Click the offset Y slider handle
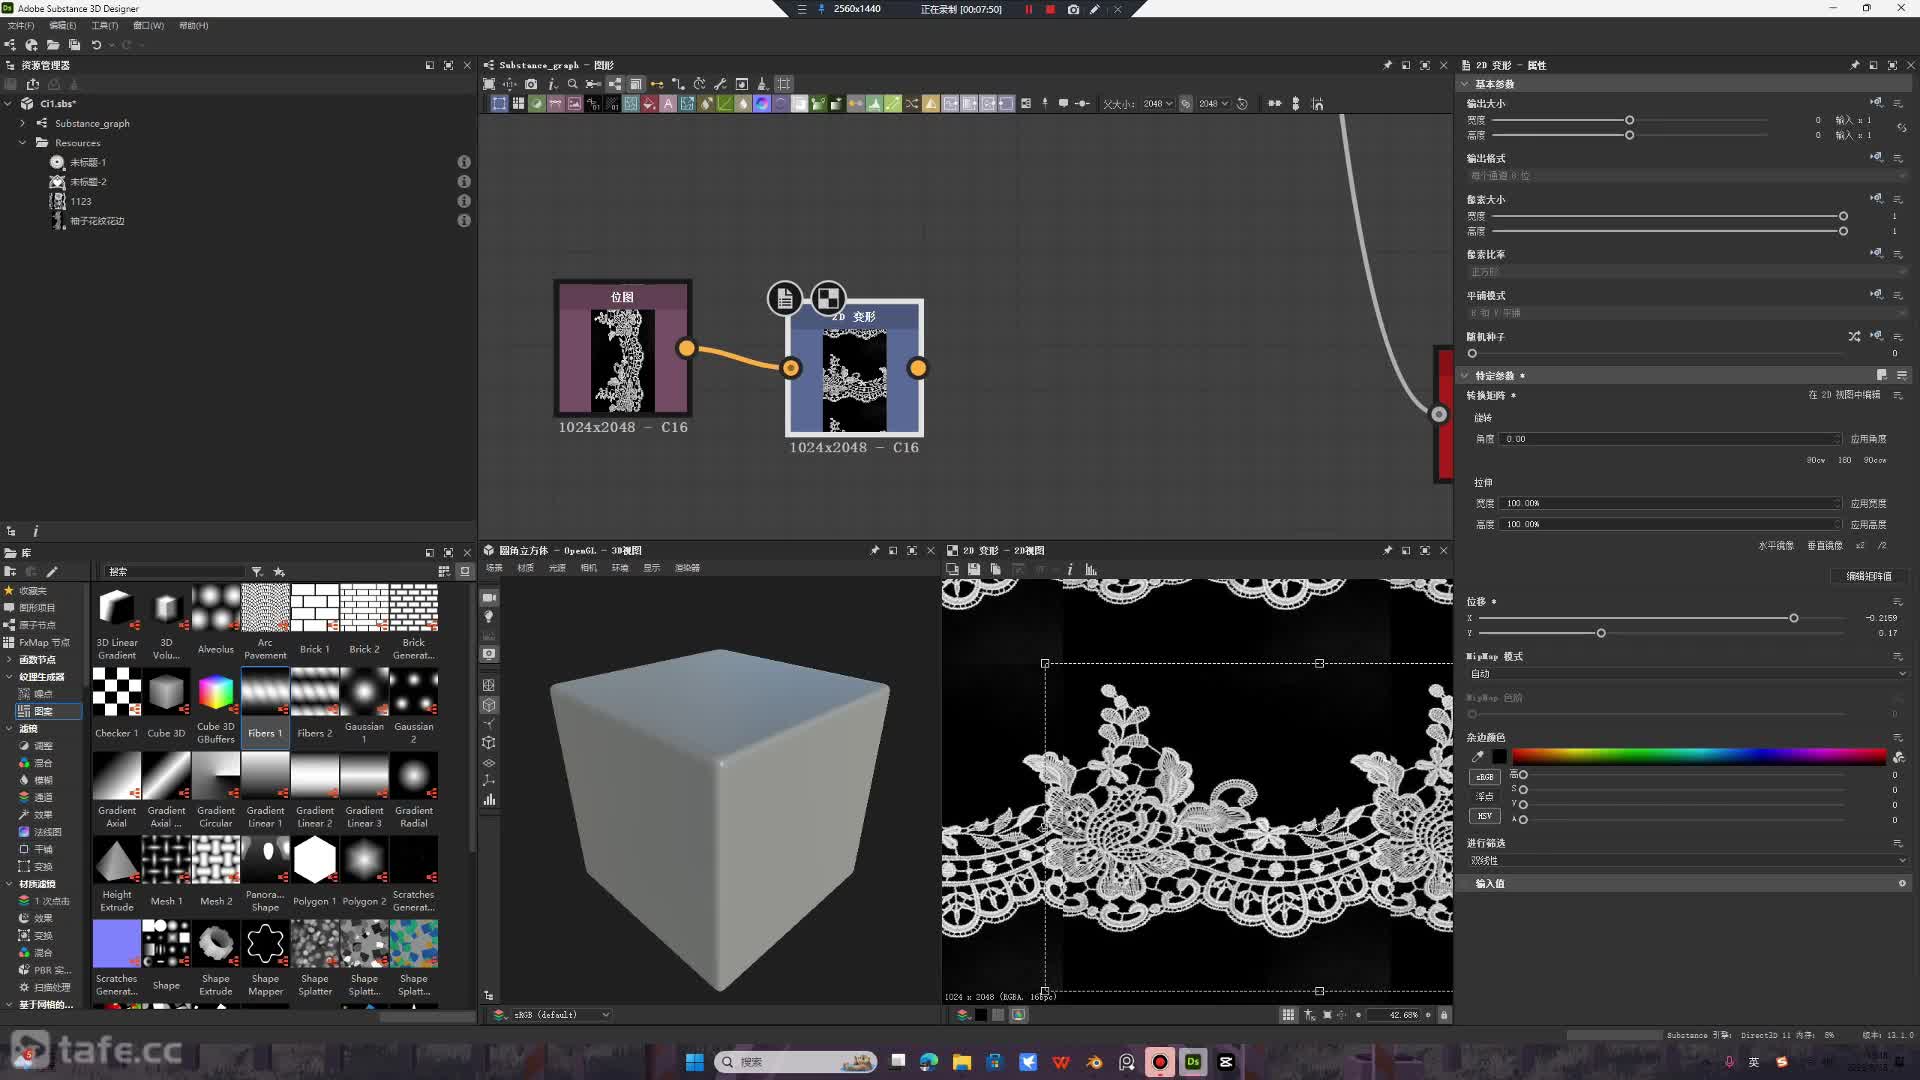This screenshot has width=1920, height=1080. point(1601,633)
